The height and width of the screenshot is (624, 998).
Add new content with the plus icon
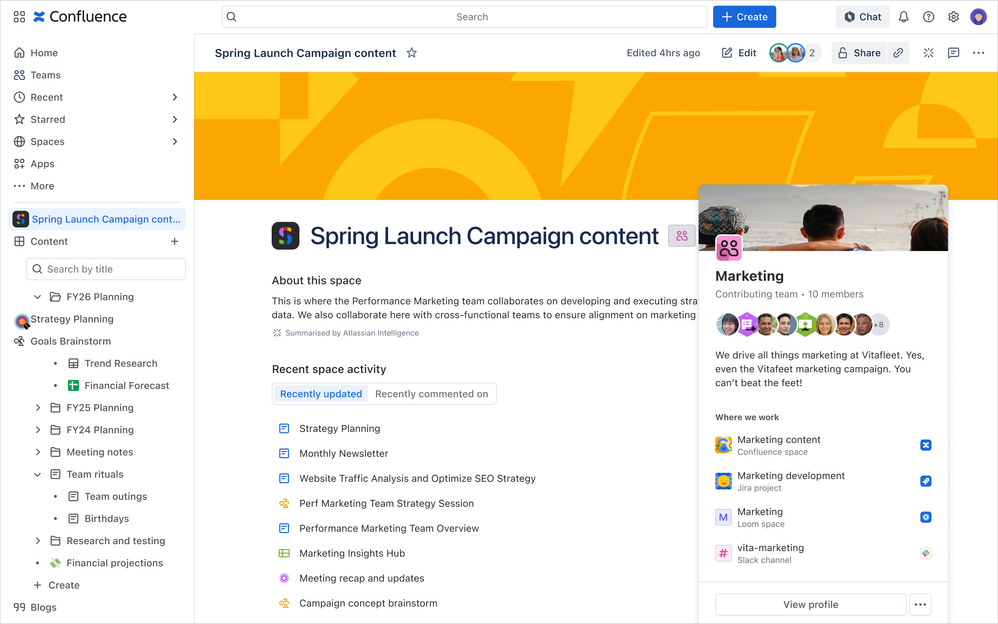(174, 241)
